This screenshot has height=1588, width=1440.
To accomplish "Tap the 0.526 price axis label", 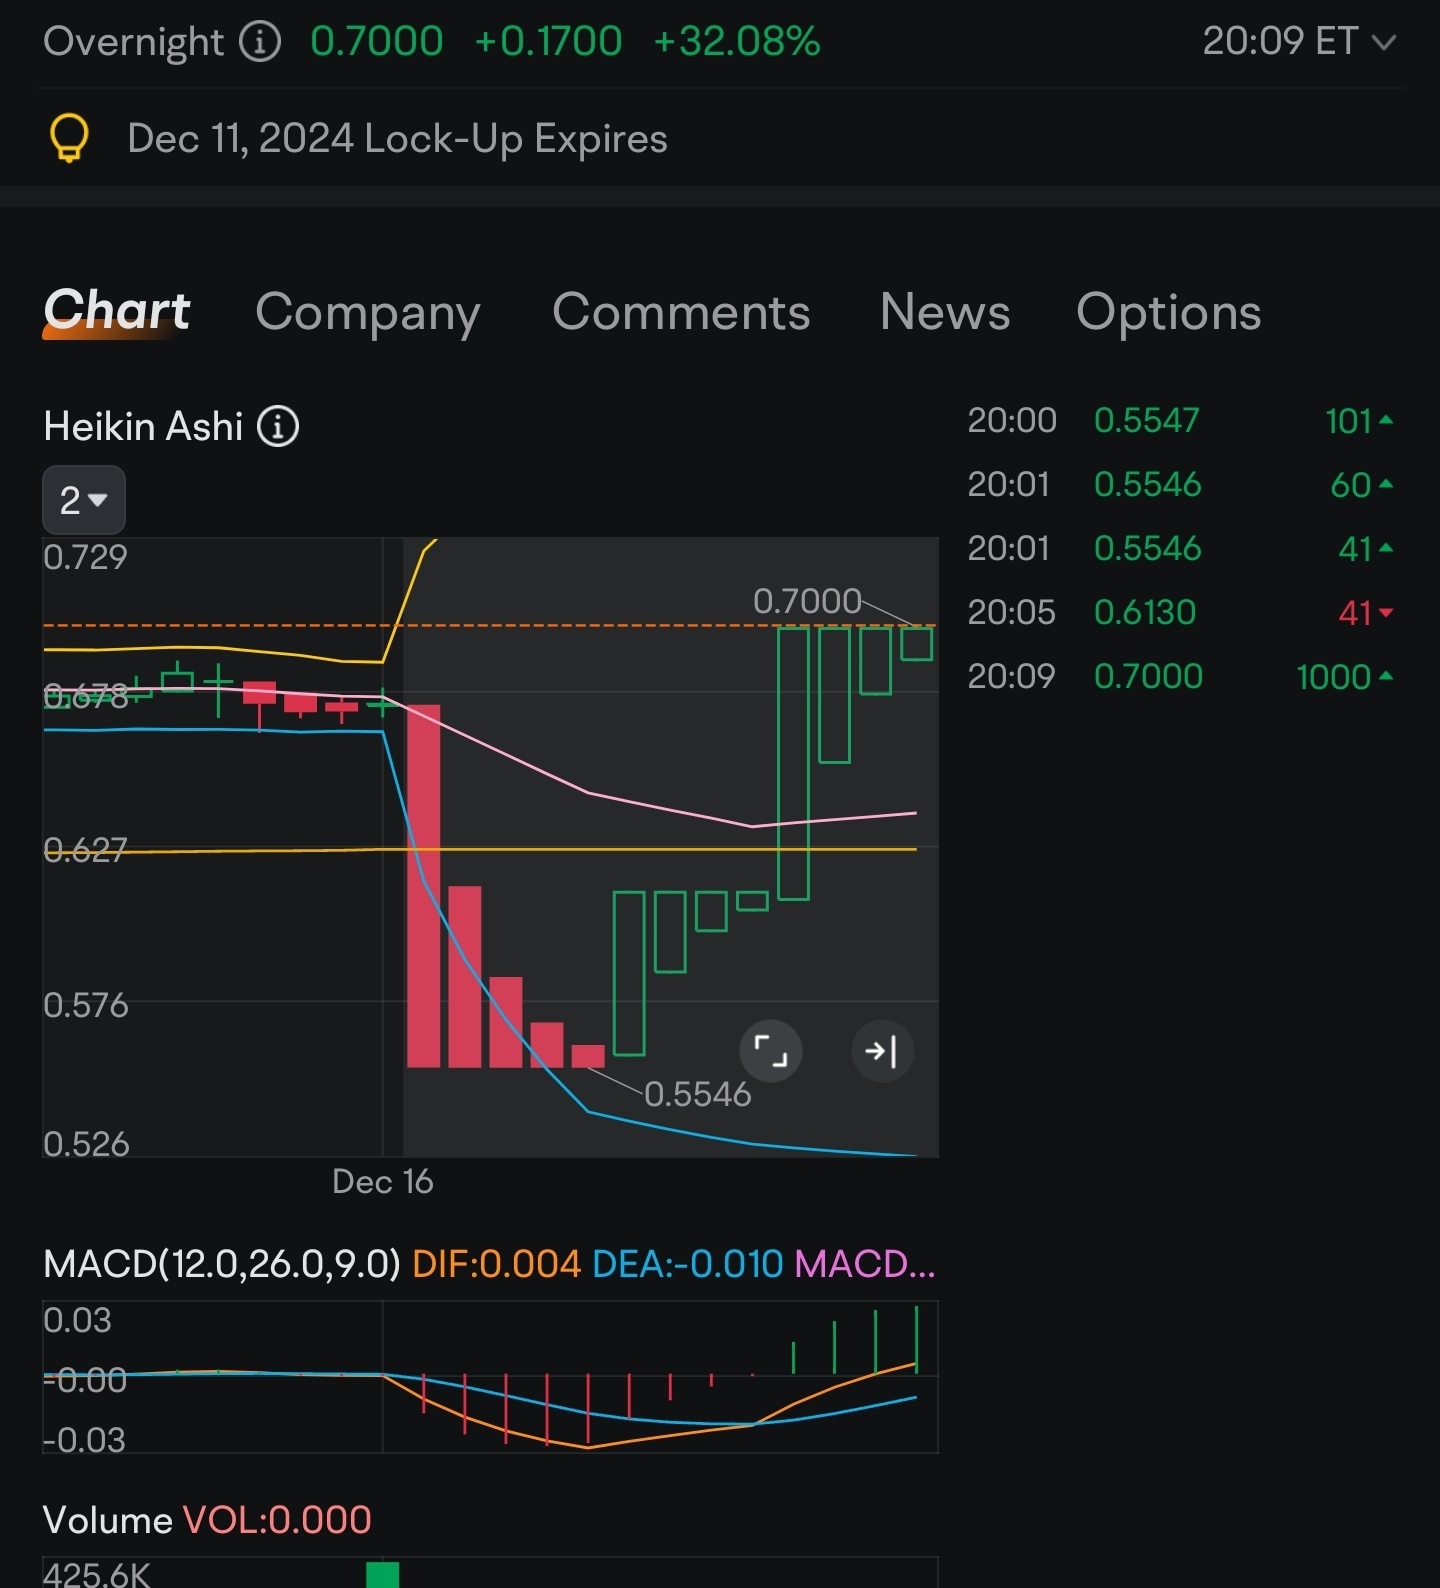I will [86, 1144].
